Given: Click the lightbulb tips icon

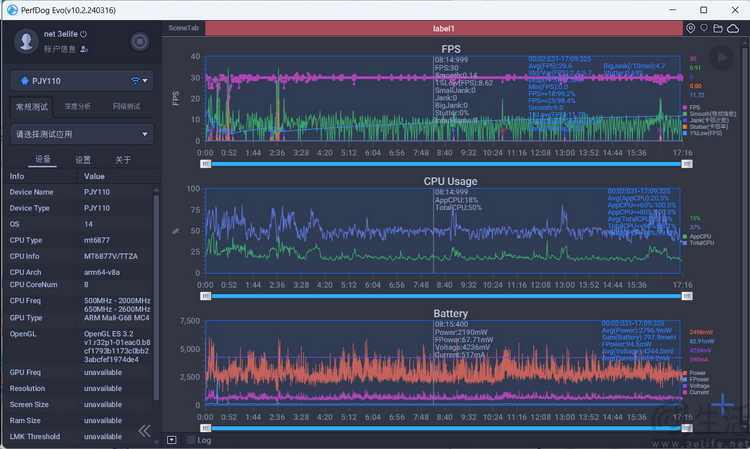Looking at the screenshot, I should (704, 29).
